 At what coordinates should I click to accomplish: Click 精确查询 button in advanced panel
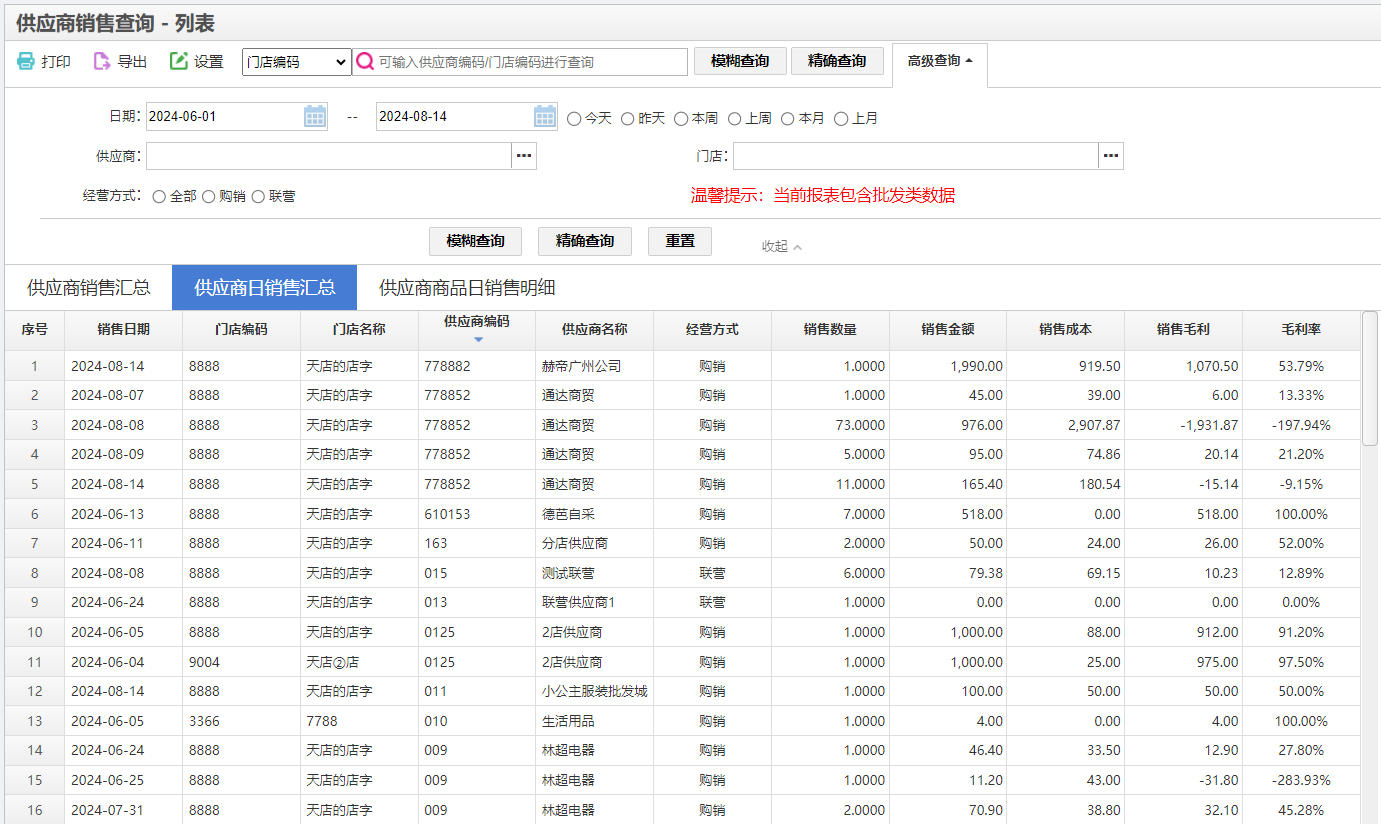tap(585, 241)
